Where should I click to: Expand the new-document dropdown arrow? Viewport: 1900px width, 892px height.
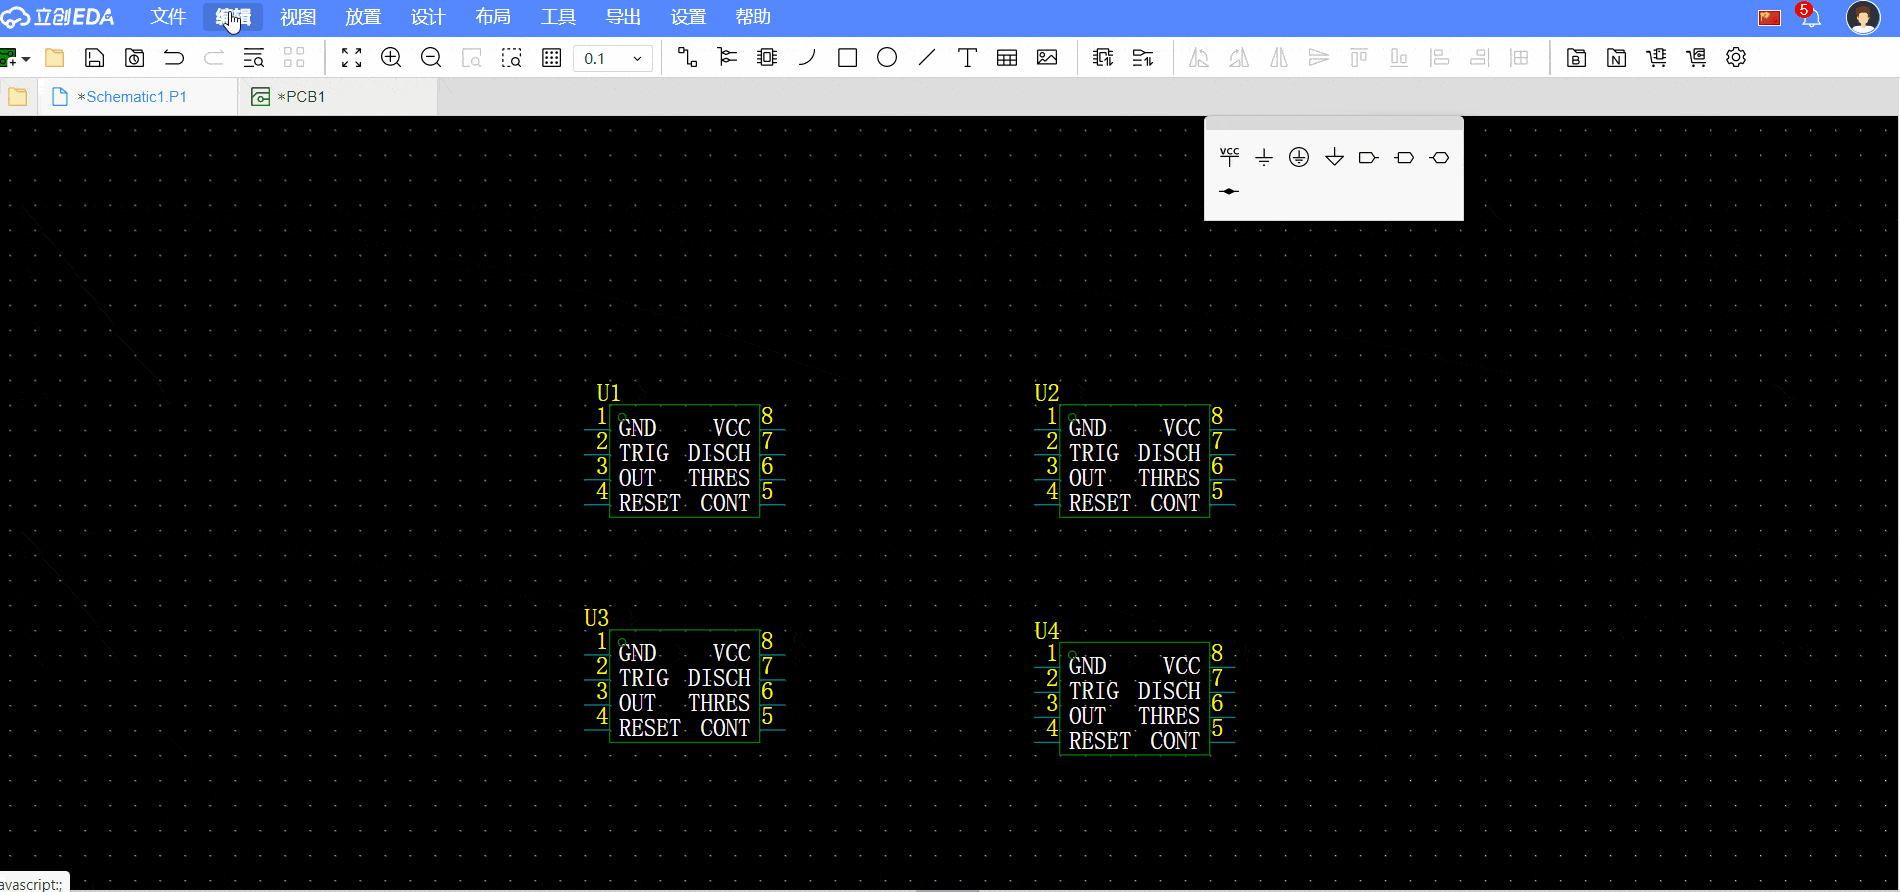tap(26, 59)
